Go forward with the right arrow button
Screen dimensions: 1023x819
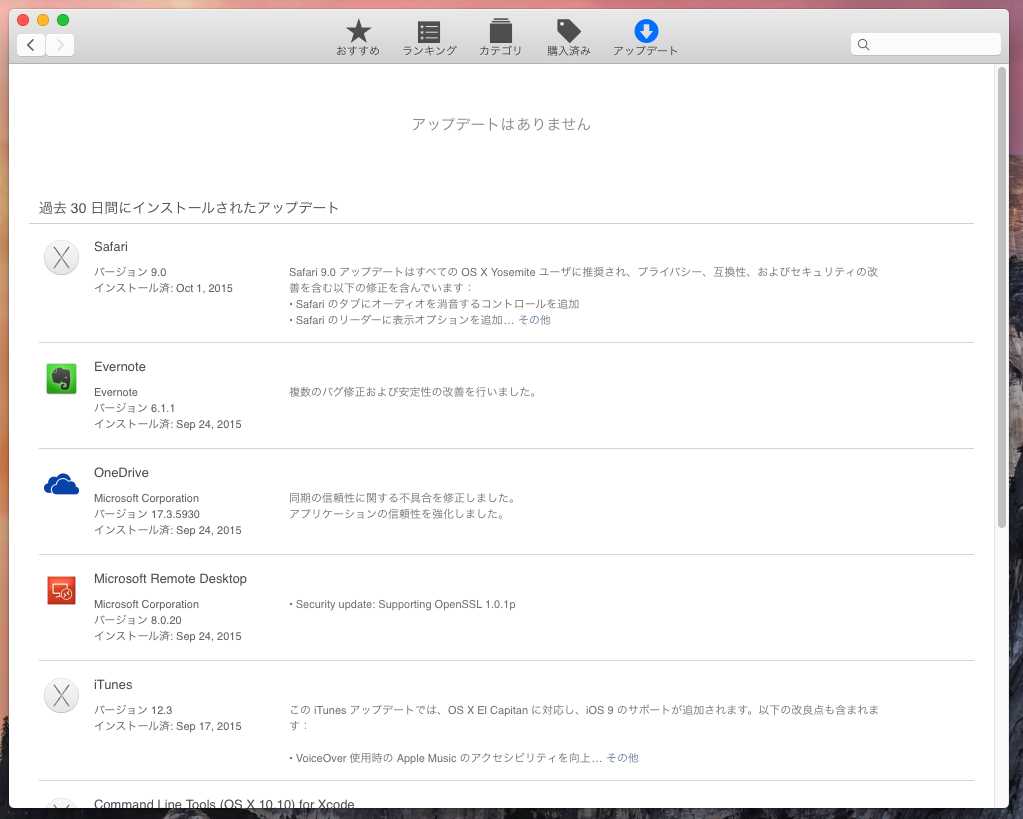(60, 44)
